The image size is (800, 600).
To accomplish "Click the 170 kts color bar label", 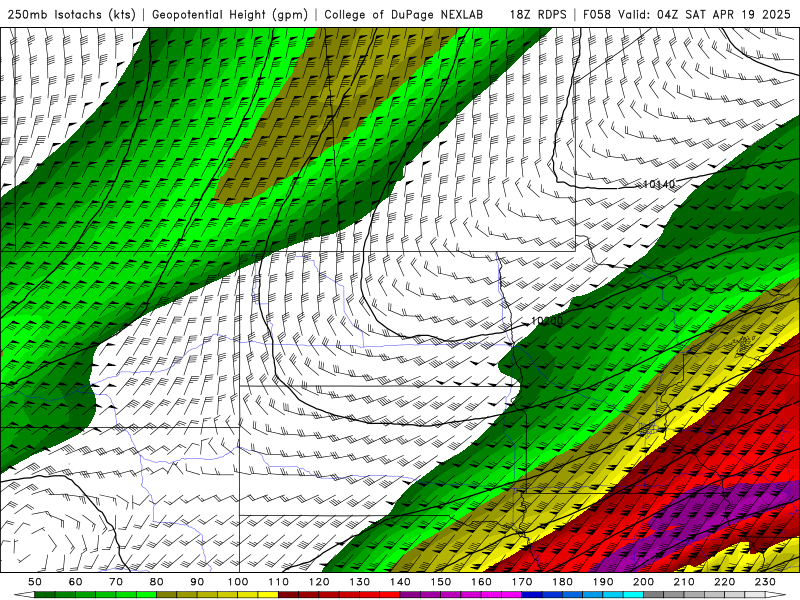I will 522,582.
